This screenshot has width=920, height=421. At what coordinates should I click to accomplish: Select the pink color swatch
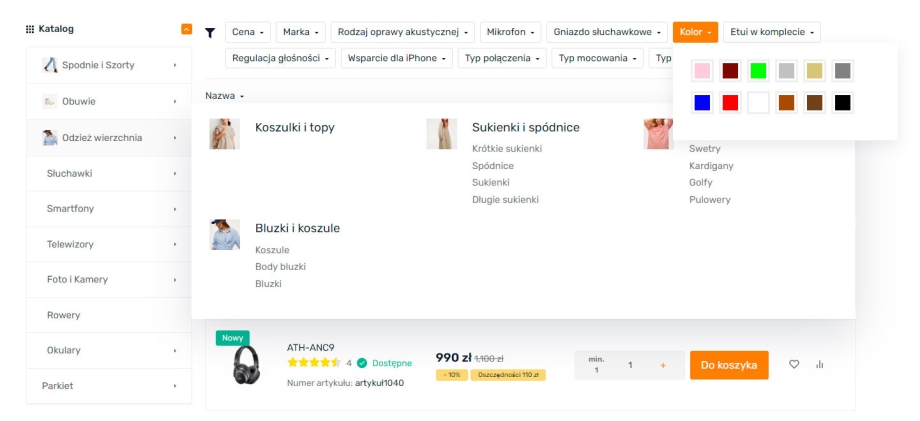(x=702, y=71)
